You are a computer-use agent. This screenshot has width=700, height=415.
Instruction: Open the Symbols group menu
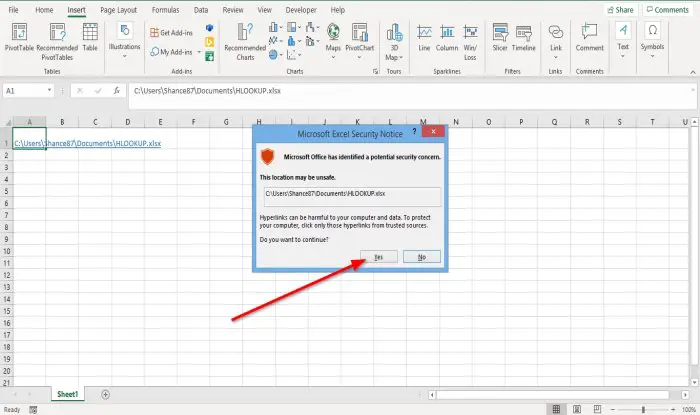pos(652,41)
